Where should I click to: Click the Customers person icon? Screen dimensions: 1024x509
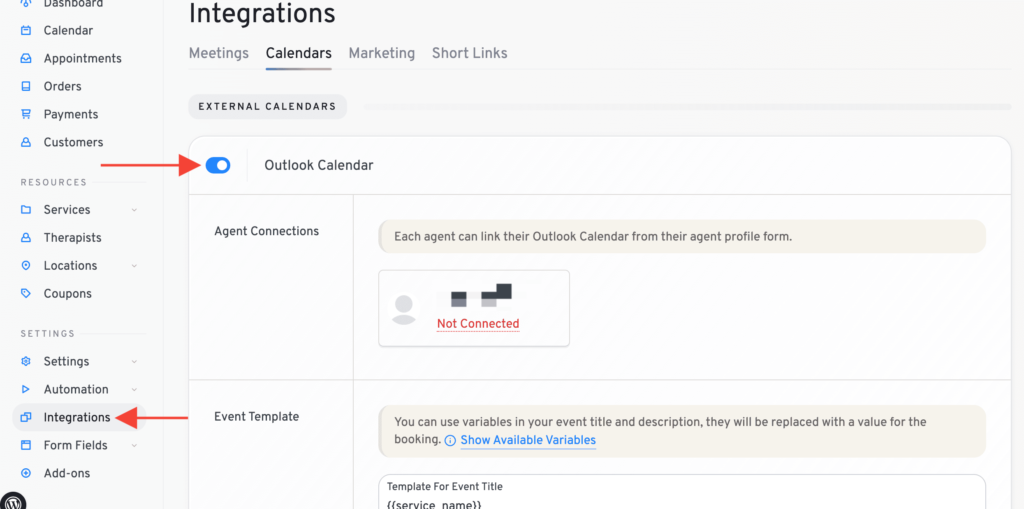26,142
